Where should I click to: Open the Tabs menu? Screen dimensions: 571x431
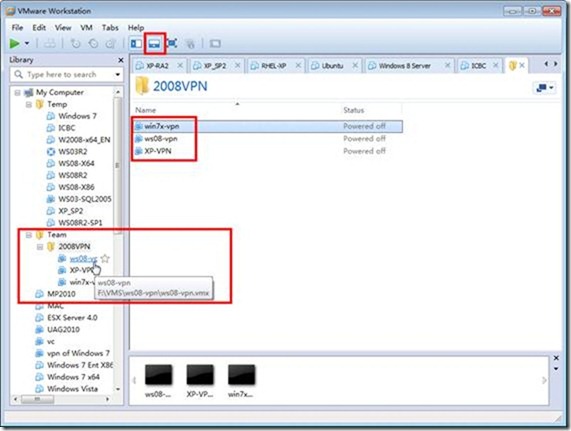[110, 28]
